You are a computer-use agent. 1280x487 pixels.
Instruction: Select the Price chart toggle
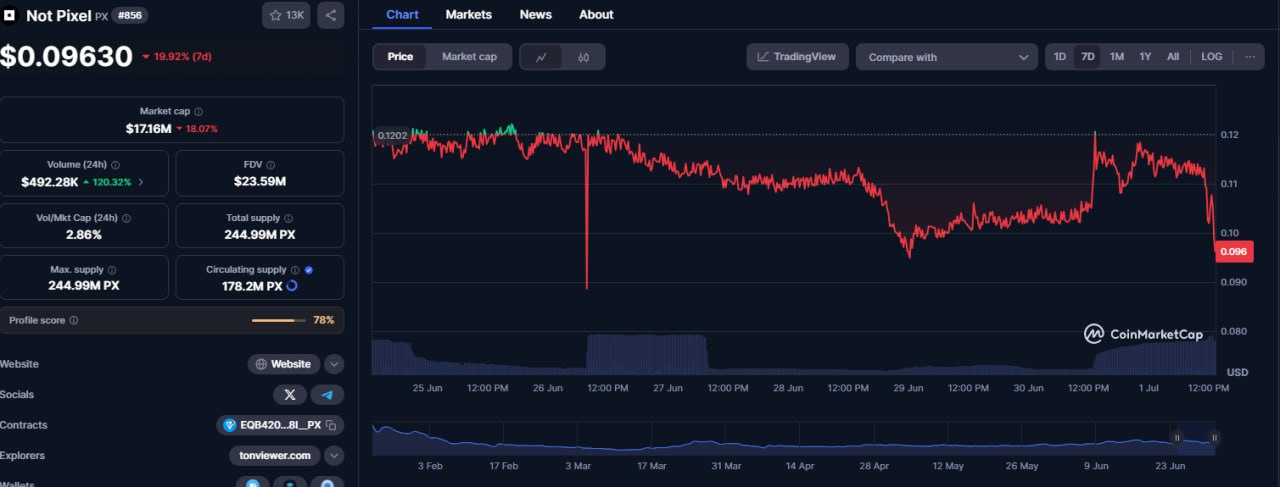click(x=400, y=57)
